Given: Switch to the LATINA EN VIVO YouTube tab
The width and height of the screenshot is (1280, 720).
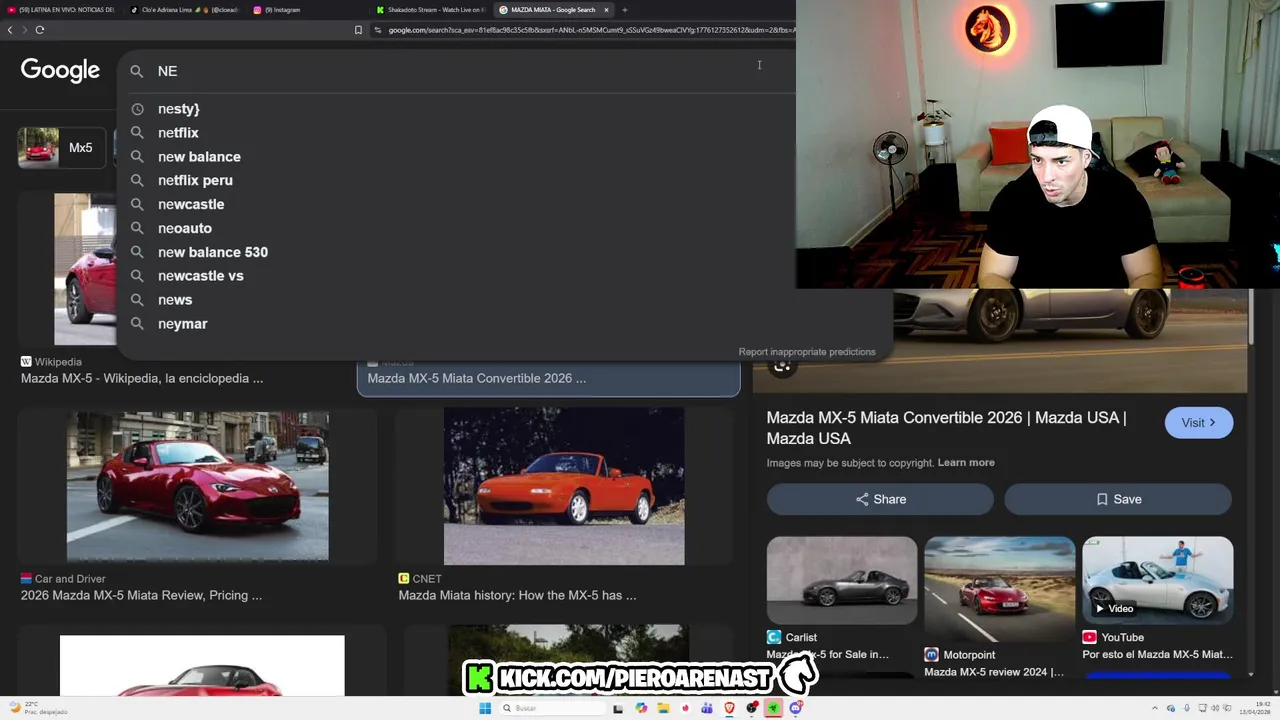Looking at the screenshot, I should click(60, 10).
